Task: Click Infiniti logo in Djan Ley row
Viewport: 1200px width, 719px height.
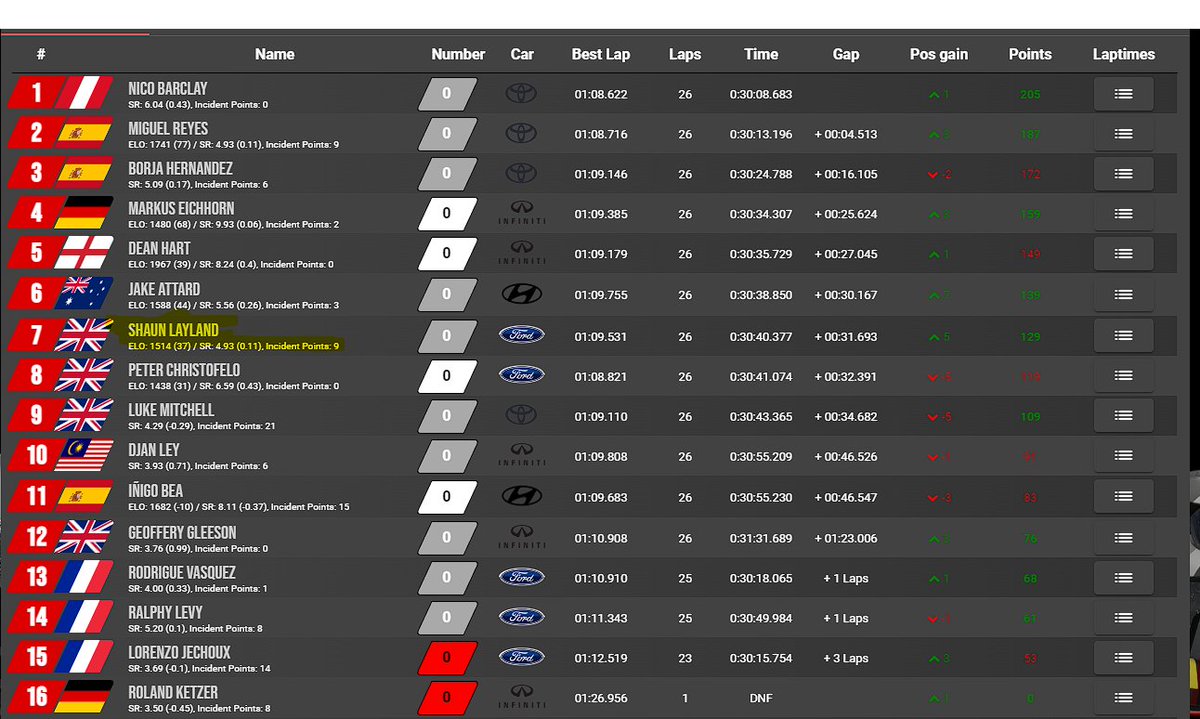Action: click(x=521, y=456)
